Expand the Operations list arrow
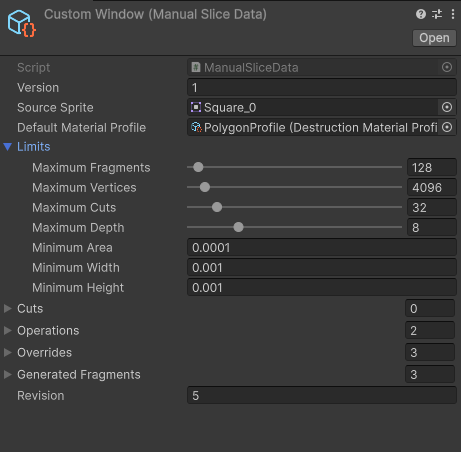Screen dimensions: 461x452 pos(7,330)
